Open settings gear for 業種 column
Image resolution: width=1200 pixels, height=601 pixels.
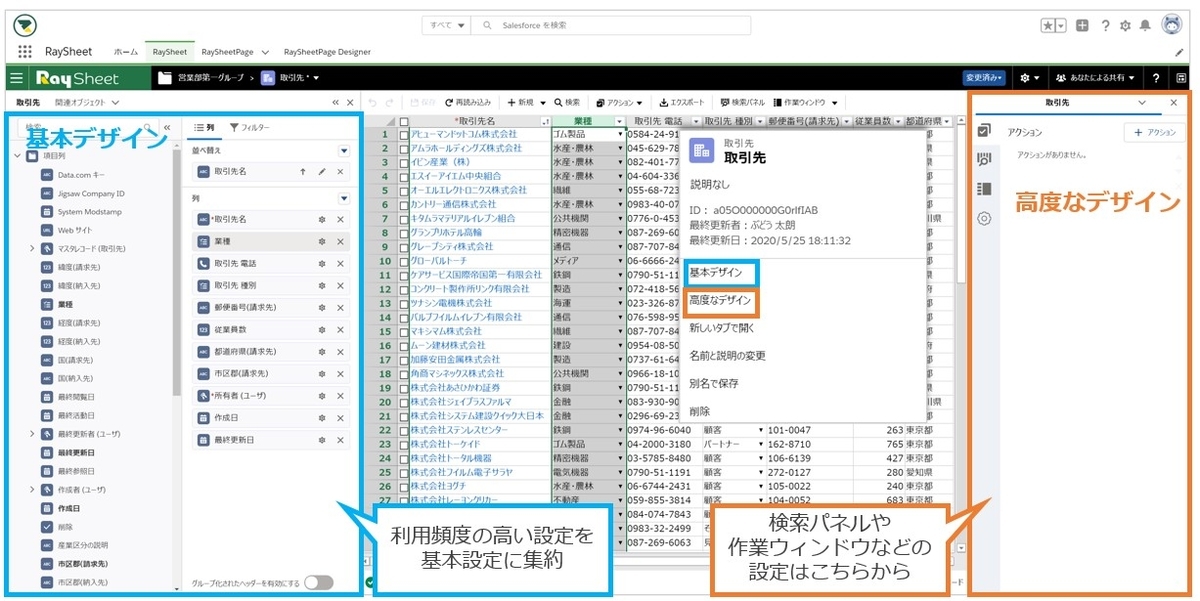322,241
